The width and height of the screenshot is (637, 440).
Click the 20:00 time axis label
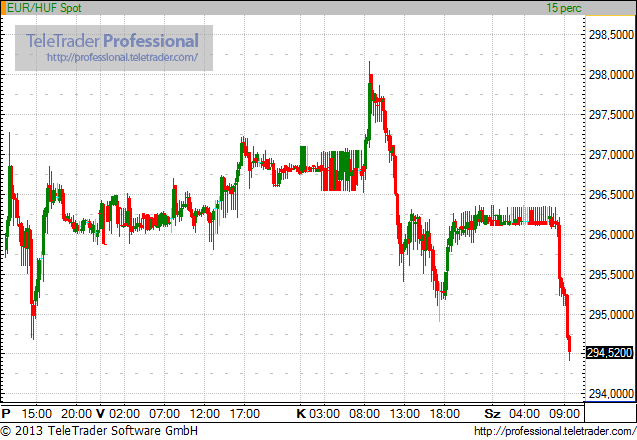(76, 414)
